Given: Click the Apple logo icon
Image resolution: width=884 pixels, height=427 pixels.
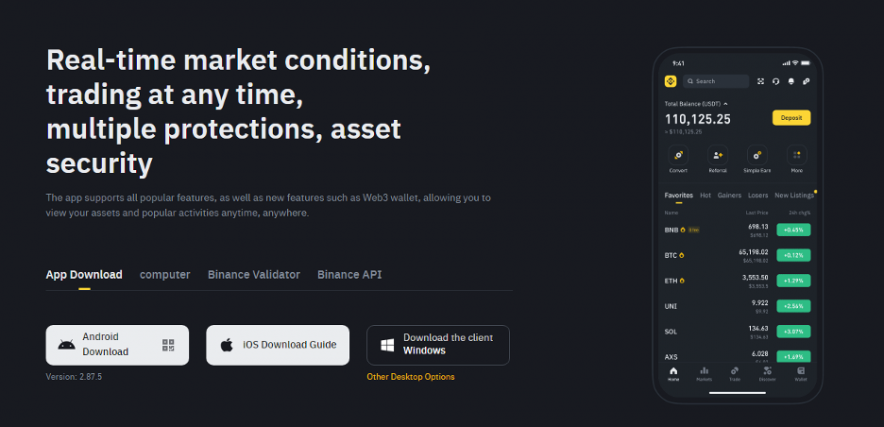Looking at the screenshot, I should coord(227,345).
